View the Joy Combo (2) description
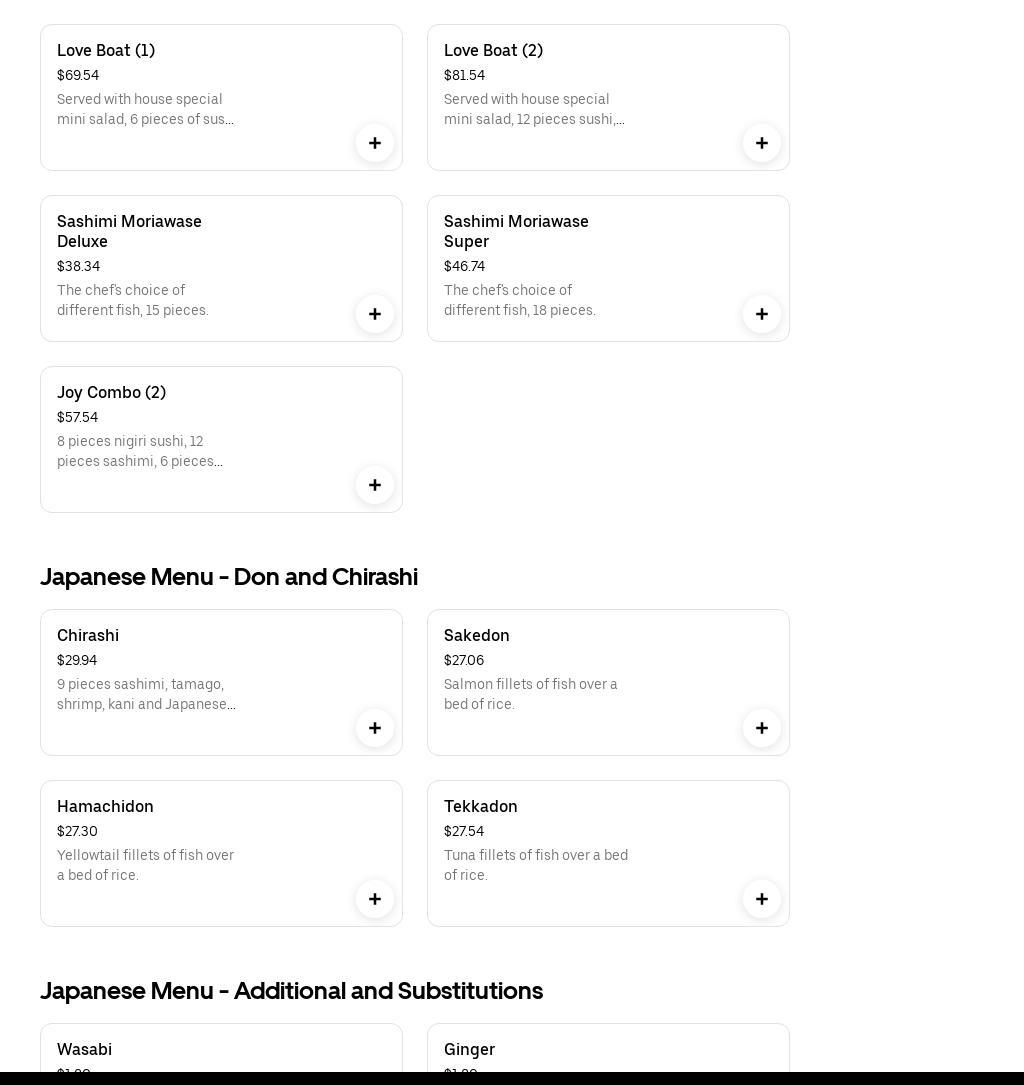The image size is (1024, 1085). pyautogui.click(x=140, y=451)
